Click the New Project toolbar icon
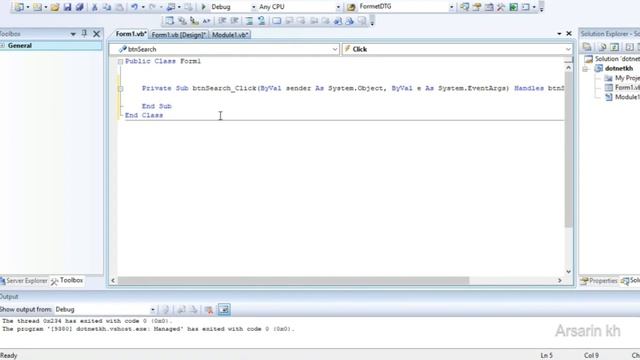This screenshot has width=640, height=360. (x=19, y=7)
